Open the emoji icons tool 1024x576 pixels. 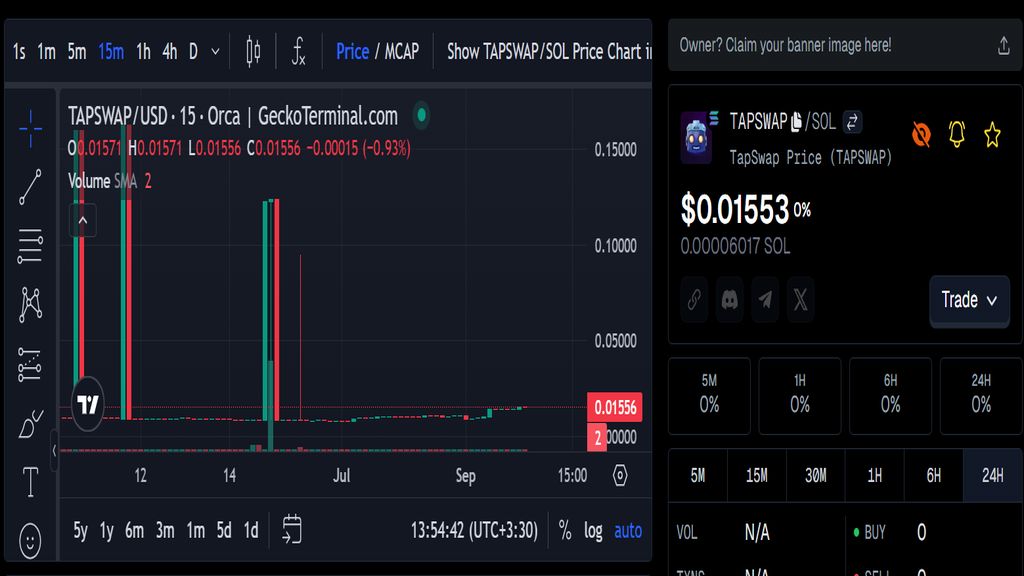[30, 541]
